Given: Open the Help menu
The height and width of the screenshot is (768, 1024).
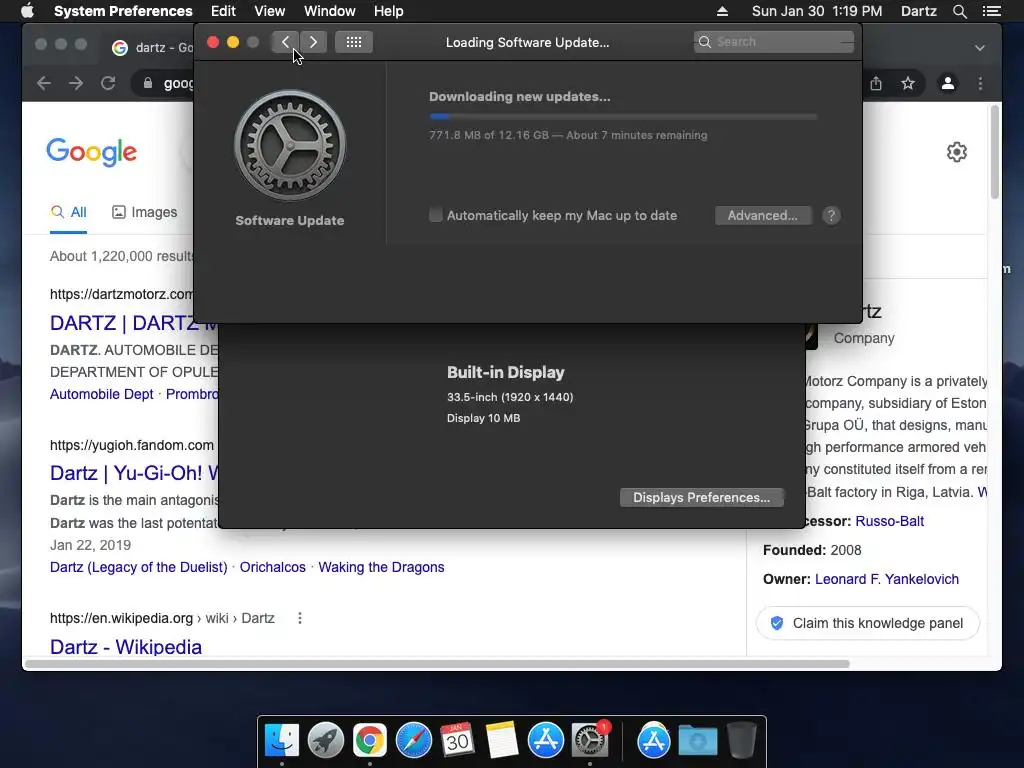Looking at the screenshot, I should 389,11.
